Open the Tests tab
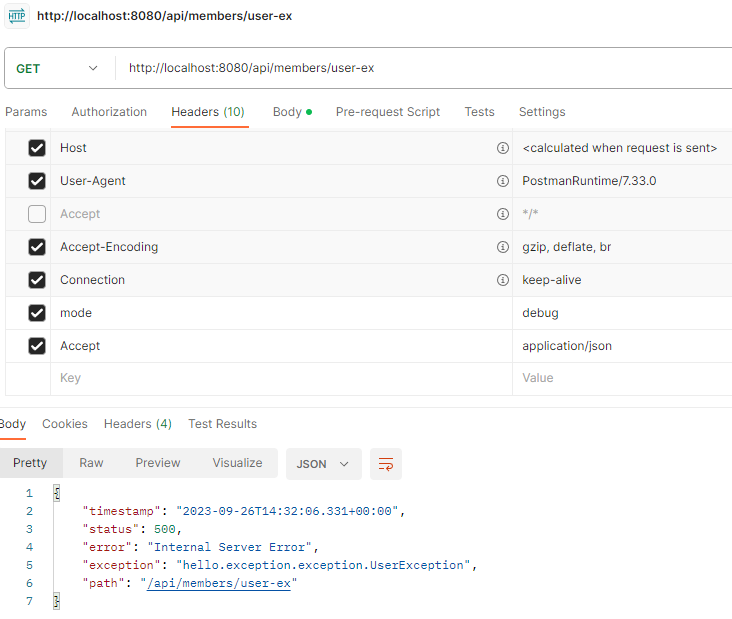 tap(479, 112)
